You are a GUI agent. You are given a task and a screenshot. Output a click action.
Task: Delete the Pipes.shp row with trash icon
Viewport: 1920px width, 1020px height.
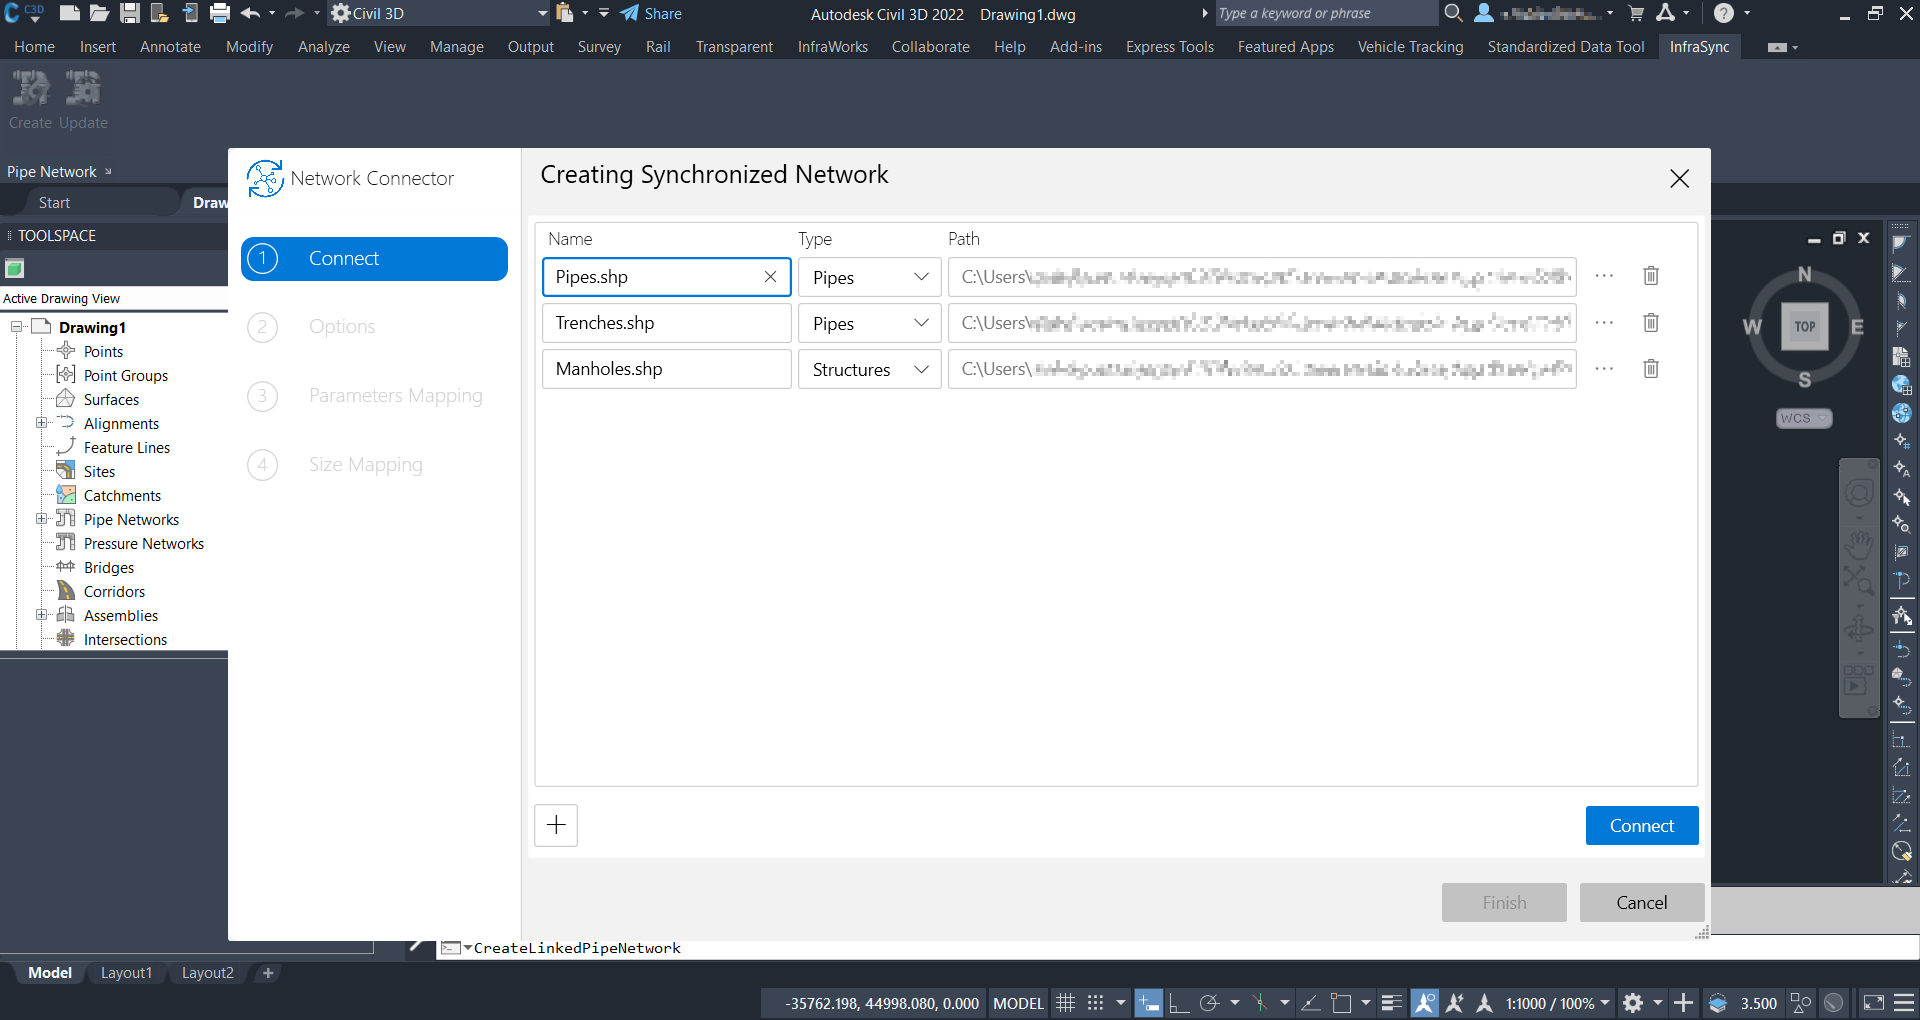[x=1651, y=276]
